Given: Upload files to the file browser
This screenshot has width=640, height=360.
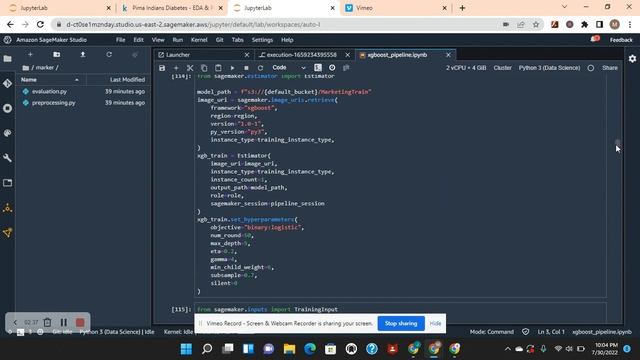Looking at the screenshot, I should (83, 54).
